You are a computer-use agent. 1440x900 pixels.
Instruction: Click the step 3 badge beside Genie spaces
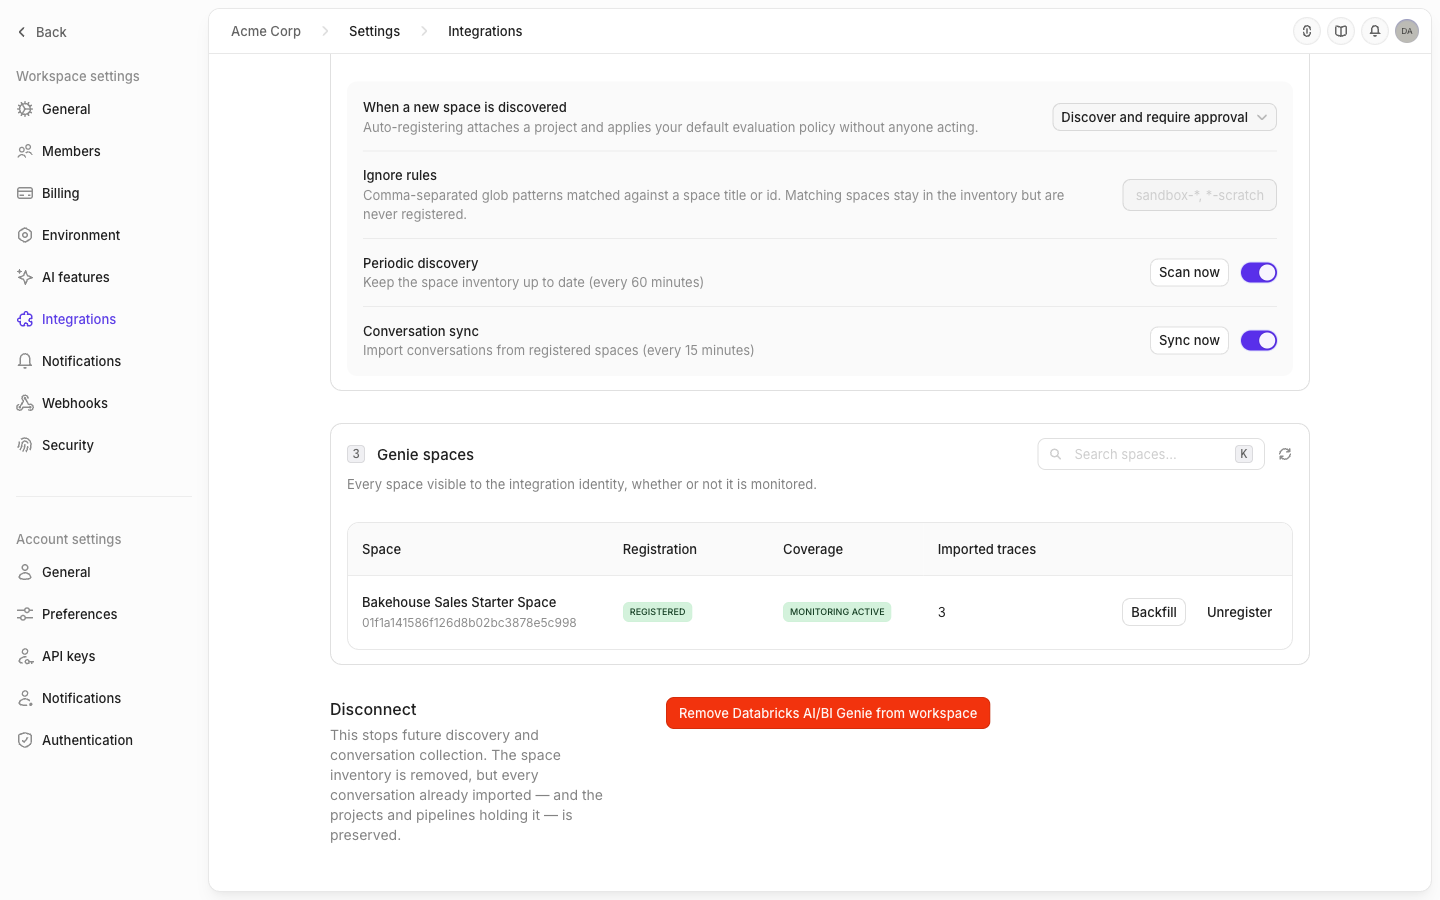356,454
